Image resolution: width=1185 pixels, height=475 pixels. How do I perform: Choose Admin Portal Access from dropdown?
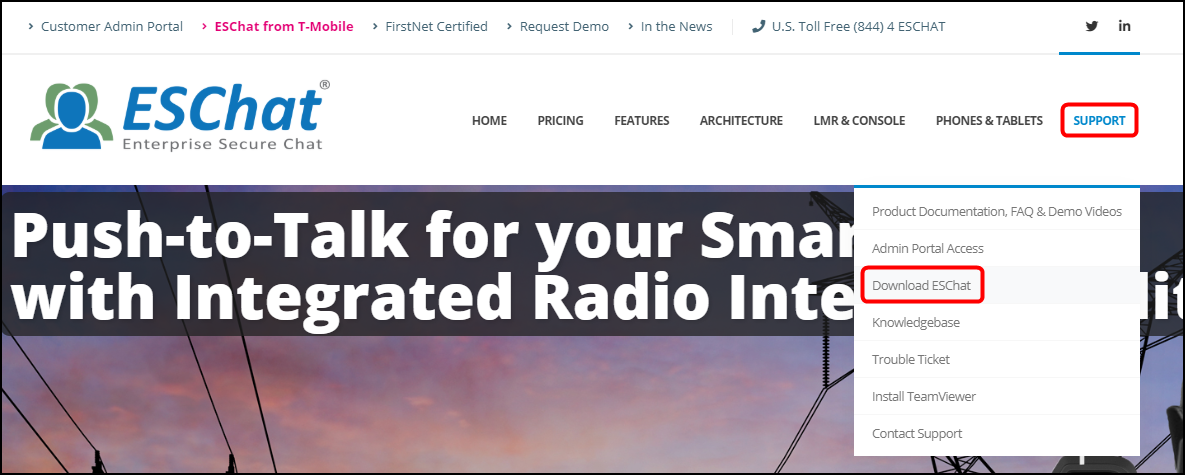click(x=997, y=248)
